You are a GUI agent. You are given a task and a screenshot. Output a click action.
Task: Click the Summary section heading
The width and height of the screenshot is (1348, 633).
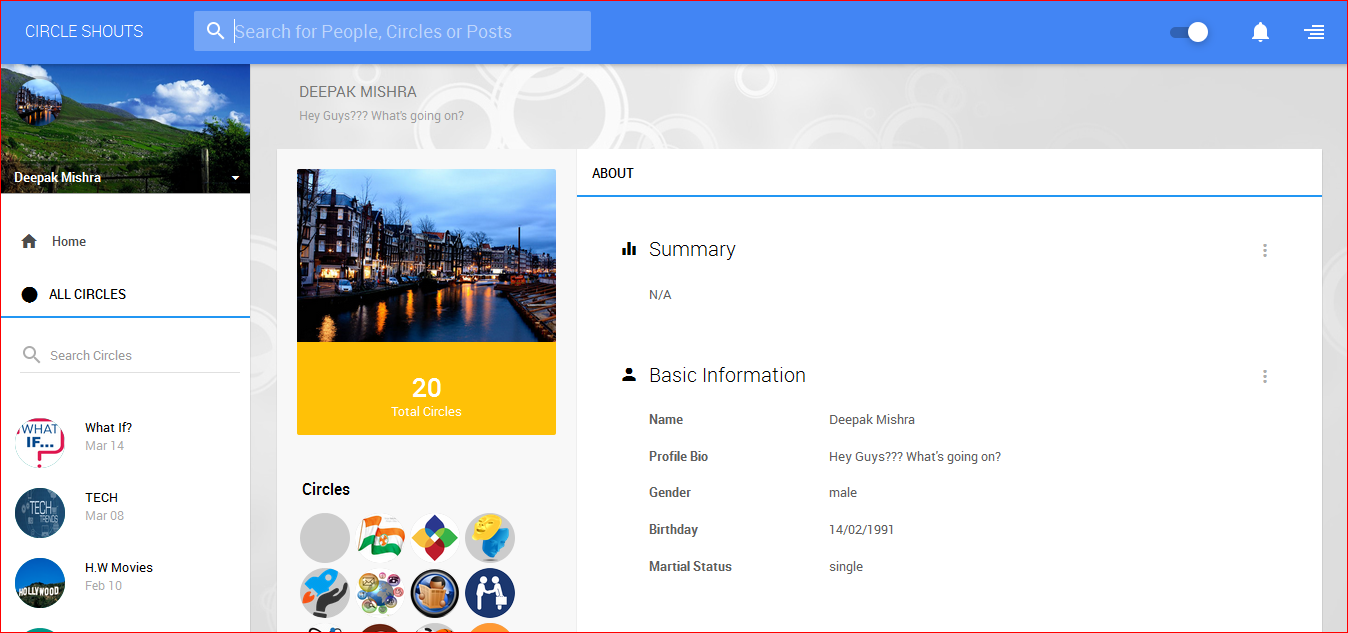[692, 249]
